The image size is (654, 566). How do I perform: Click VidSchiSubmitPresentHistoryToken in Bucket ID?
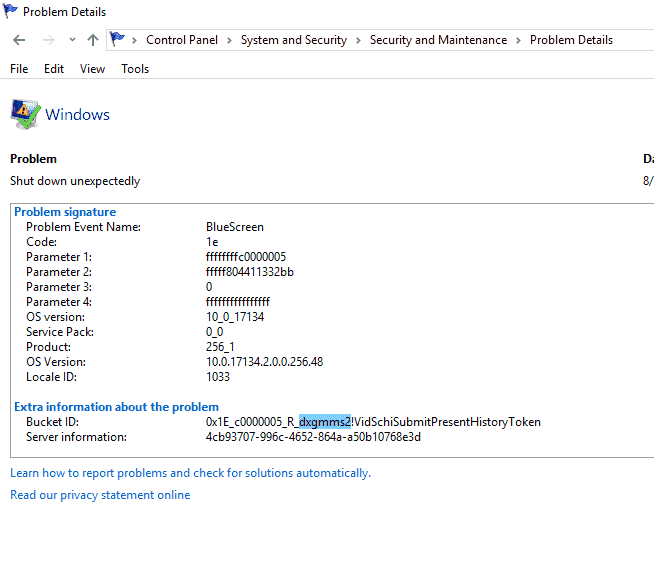click(447, 422)
